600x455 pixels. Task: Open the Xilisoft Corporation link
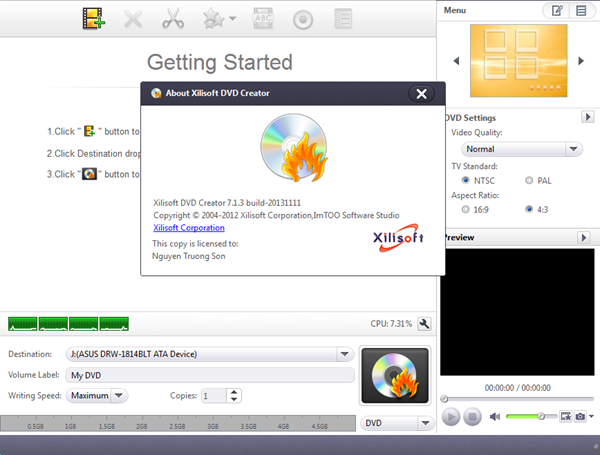[189, 228]
